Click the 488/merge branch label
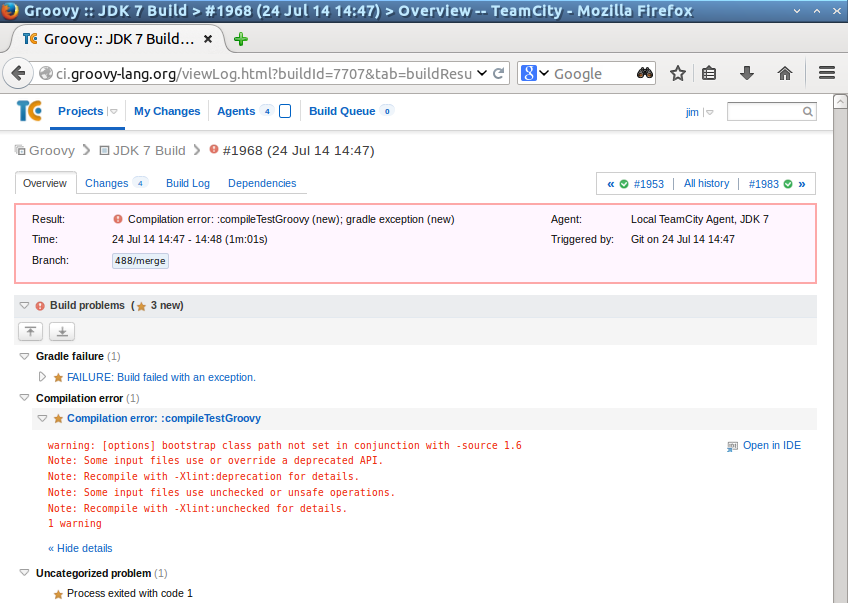 tap(140, 261)
